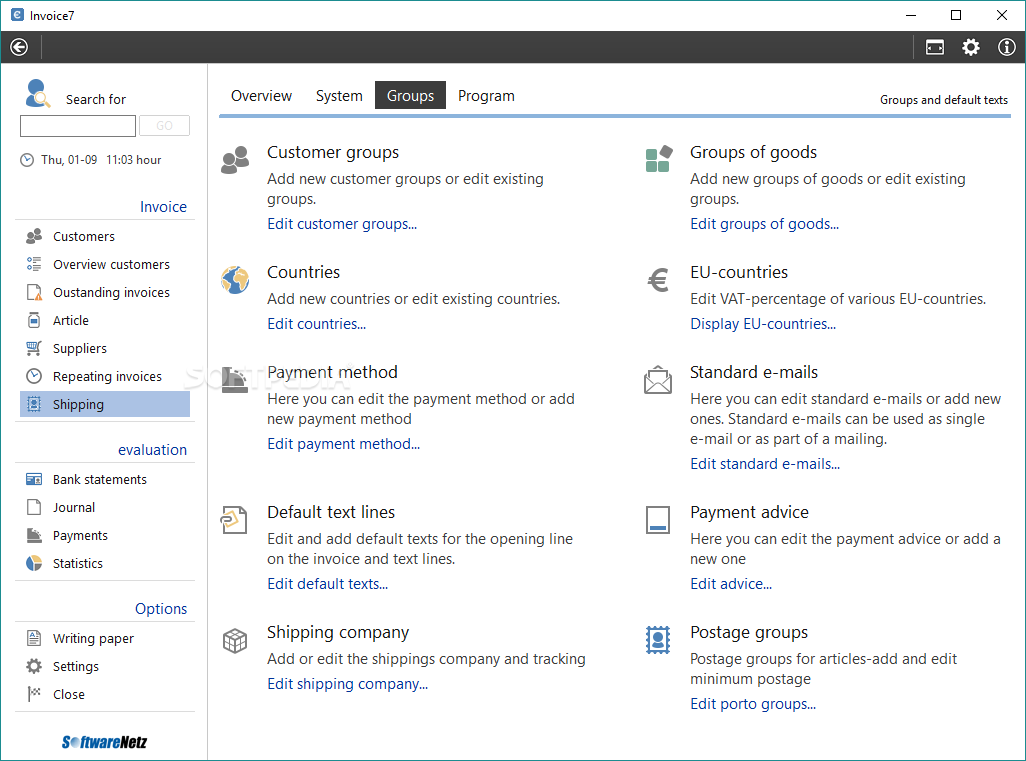This screenshot has width=1026, height=761.
Task: Click the GO search button
Action: point(164,126)
